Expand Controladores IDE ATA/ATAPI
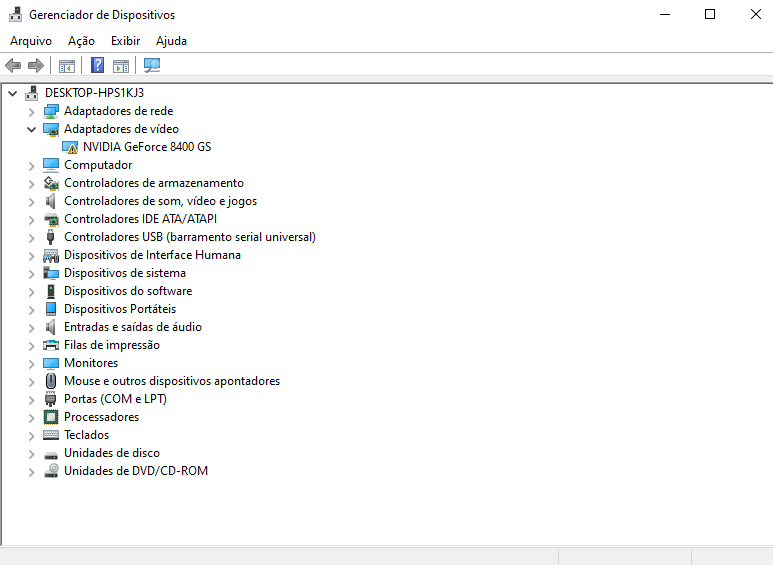The height and width of the screenshot is (565, 773). (x=32, y=220)
